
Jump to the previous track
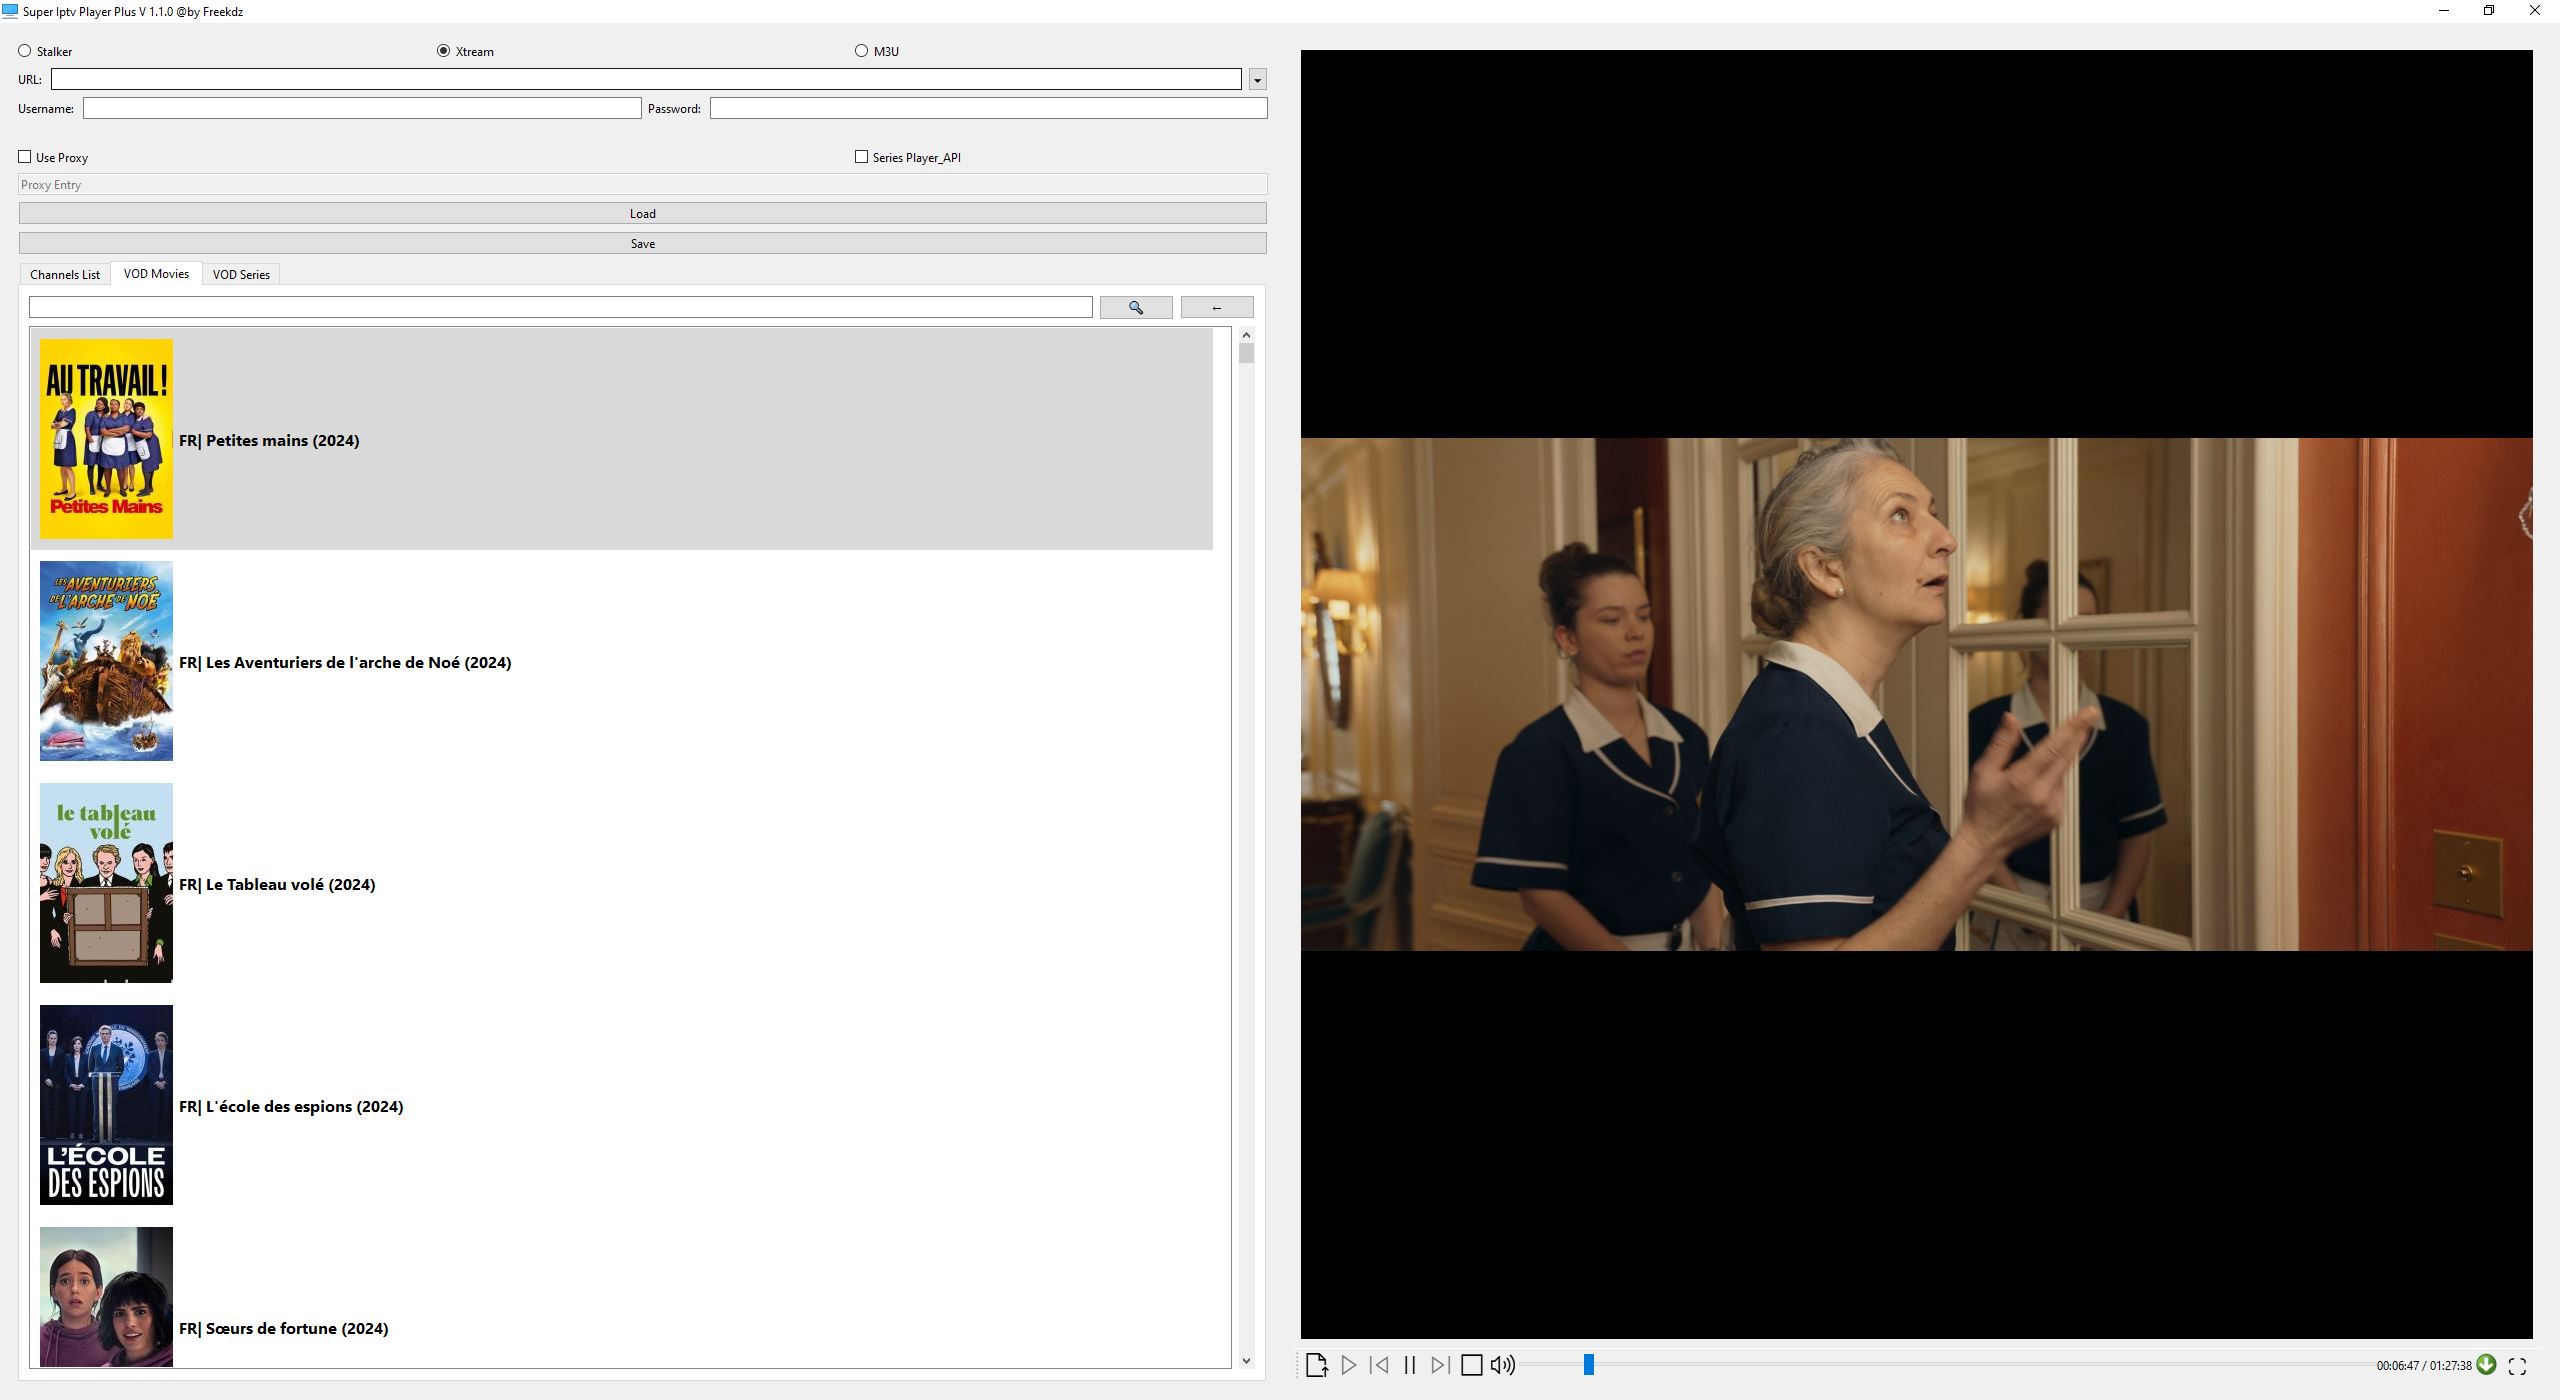tap(1379, 1365)
